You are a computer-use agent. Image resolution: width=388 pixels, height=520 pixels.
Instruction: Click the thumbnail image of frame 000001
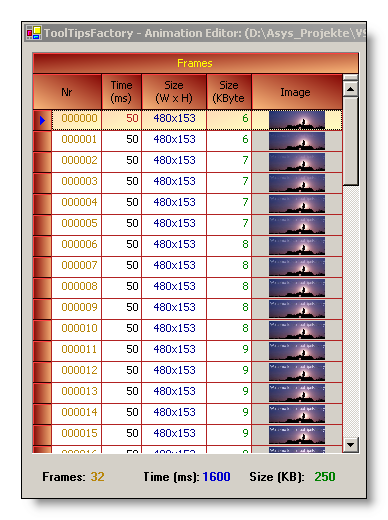click(297, 141)
